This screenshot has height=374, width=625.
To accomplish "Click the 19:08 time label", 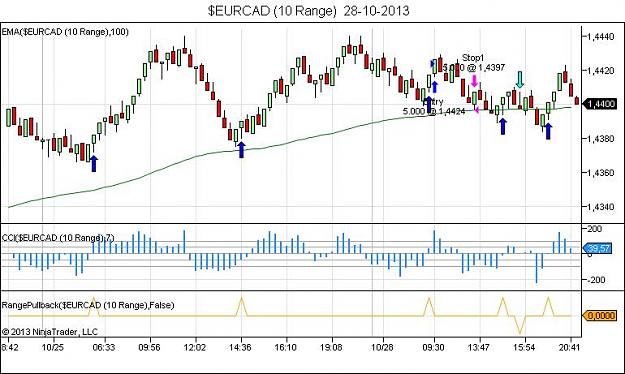I will (331, 347).
